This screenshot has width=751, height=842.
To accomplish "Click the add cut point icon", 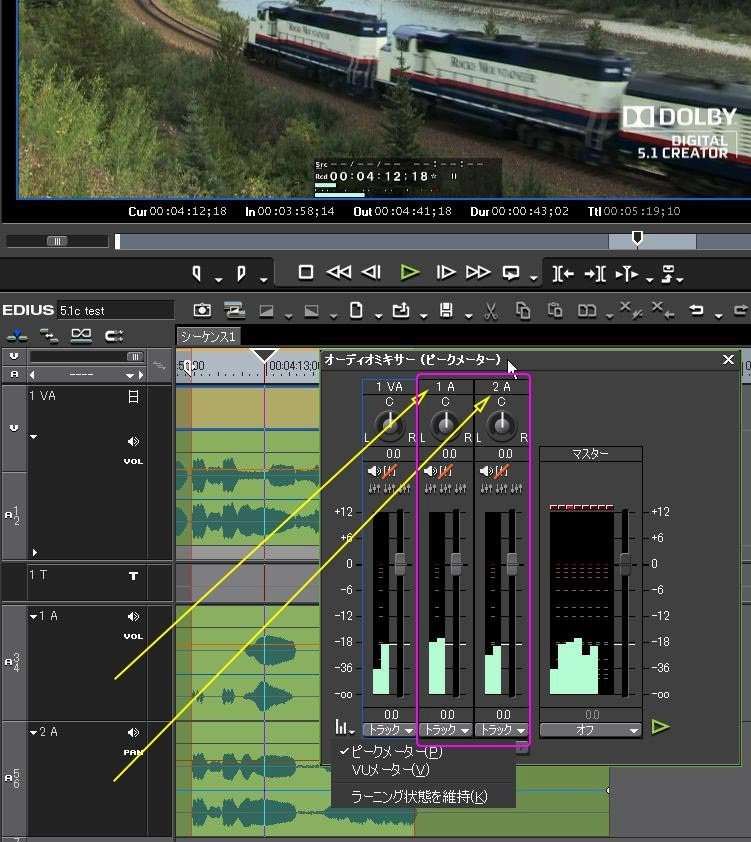I will click(627, 274).
